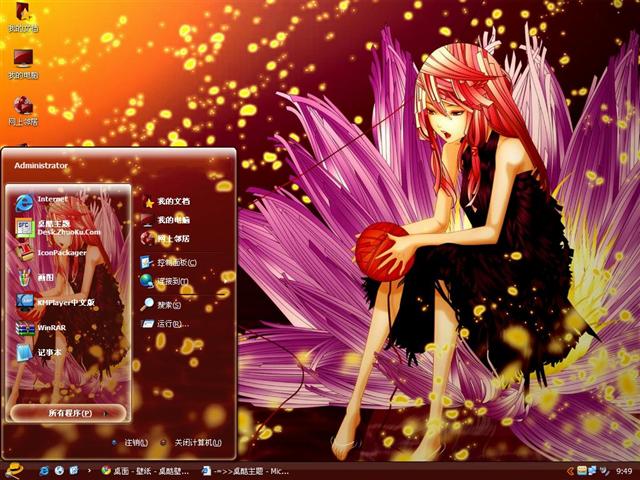This screenshot has width=640, height=480.
Task: Open 搜索(S) search
Action: point(160,305)
